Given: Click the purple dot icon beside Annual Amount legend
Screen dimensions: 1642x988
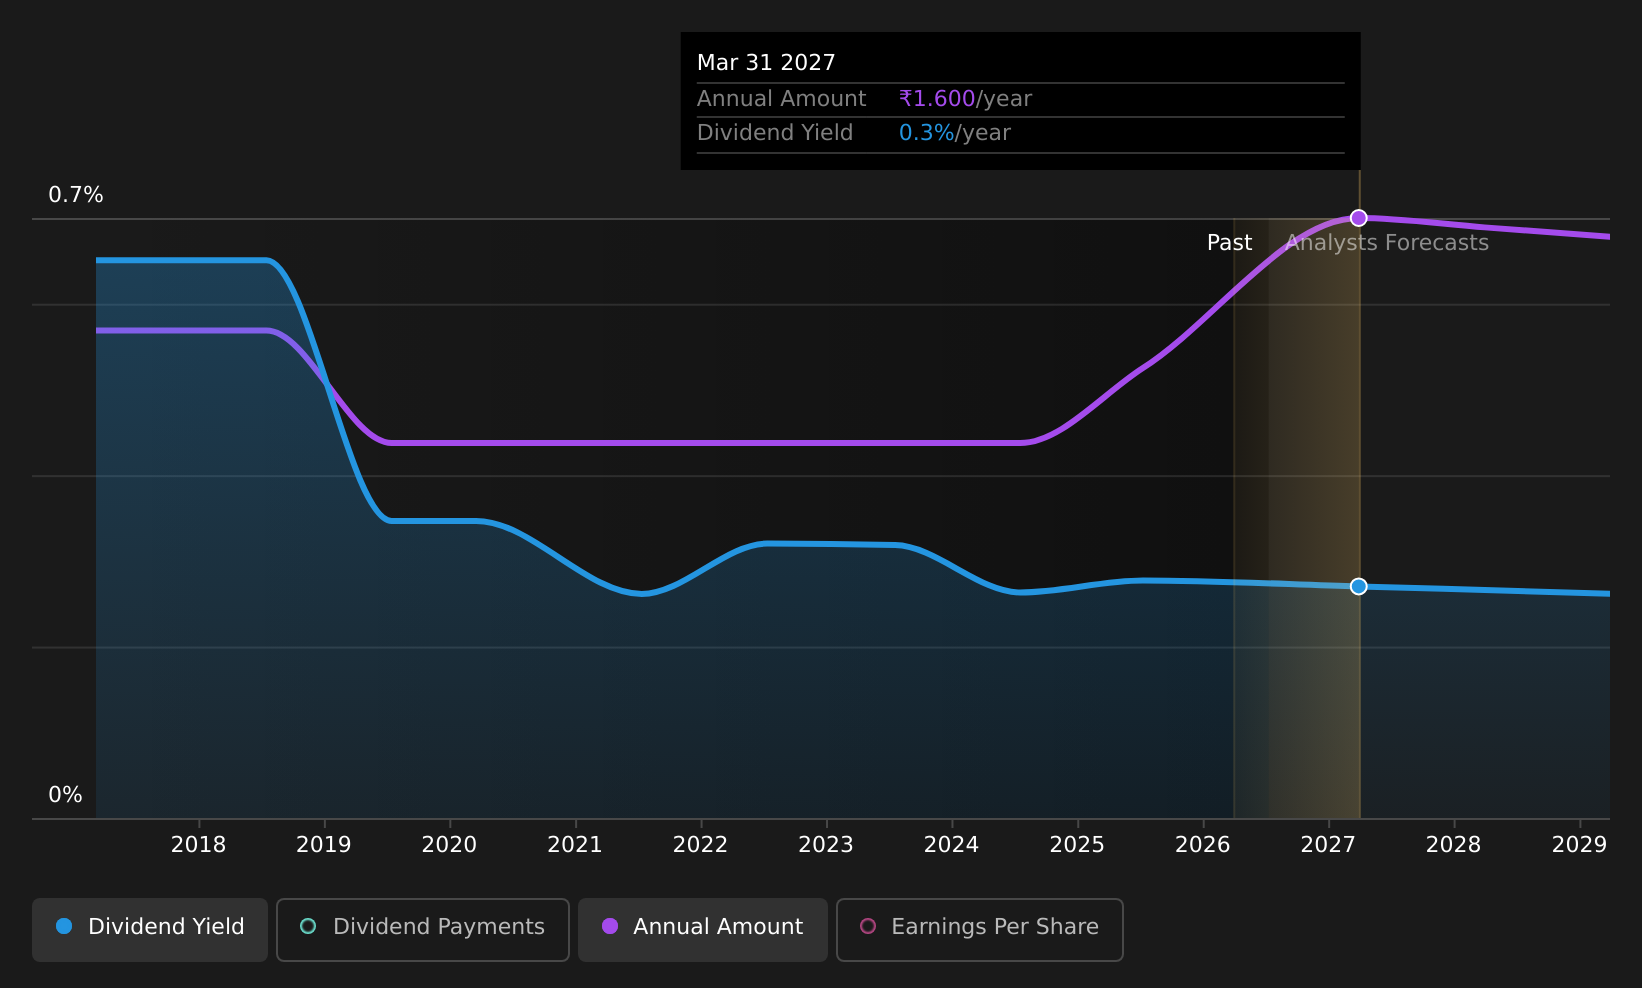Looking at the screenshot, I should tap(610, 926).
